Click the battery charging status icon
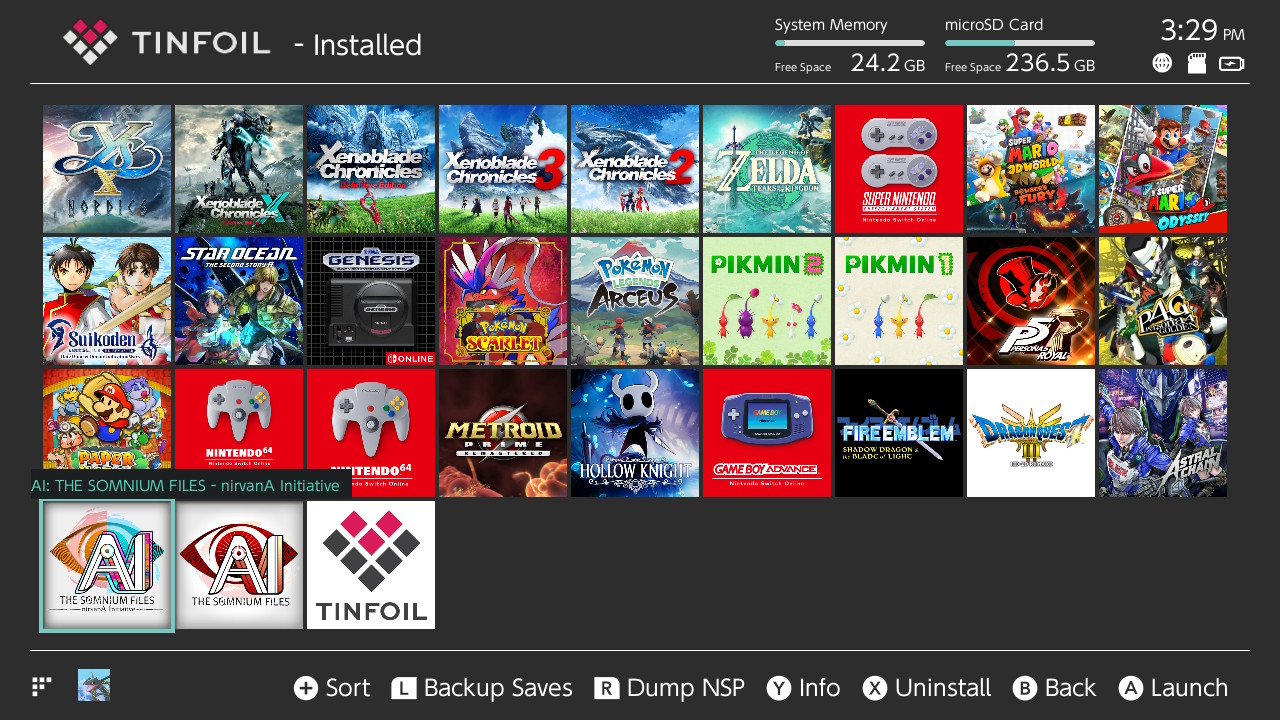The width and height of the screenshot is (1280, 720). click(1232, 63)
